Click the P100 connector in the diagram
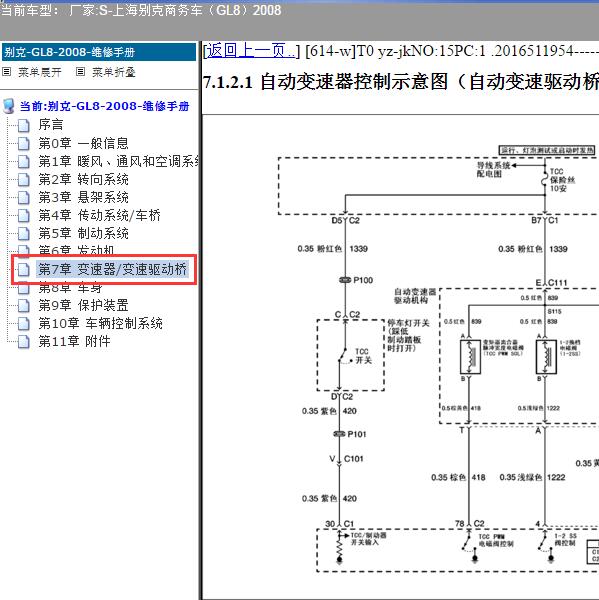 pyautogui.click(x=356, y=280)
